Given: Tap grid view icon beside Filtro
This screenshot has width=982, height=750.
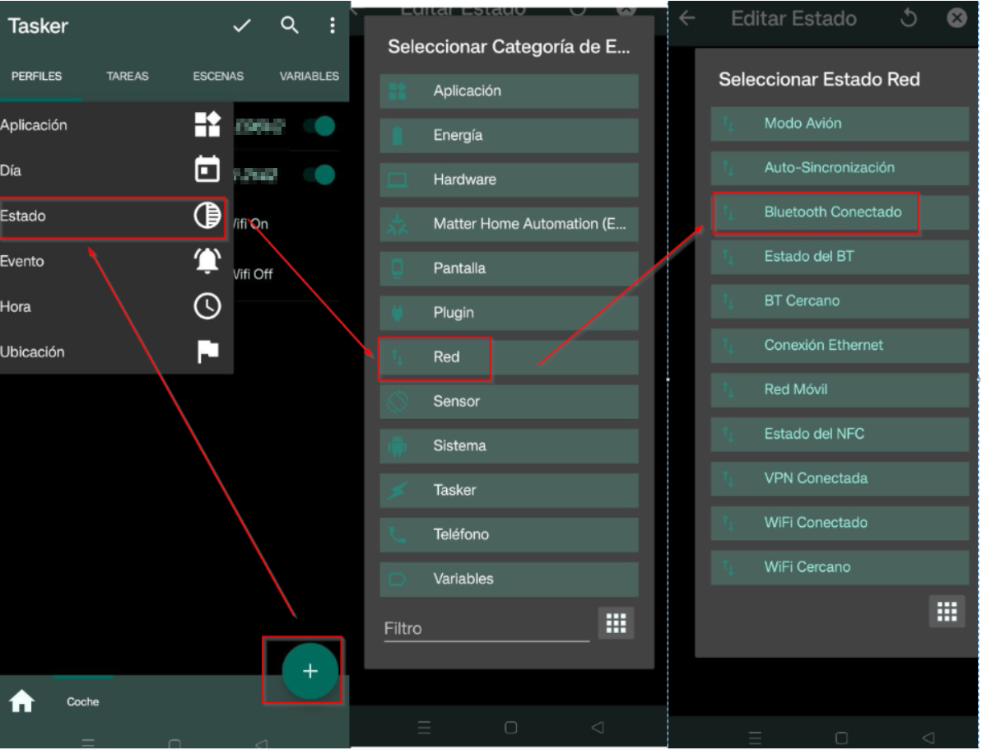Looking at the screenshot, I should click(x=616, y=623).
